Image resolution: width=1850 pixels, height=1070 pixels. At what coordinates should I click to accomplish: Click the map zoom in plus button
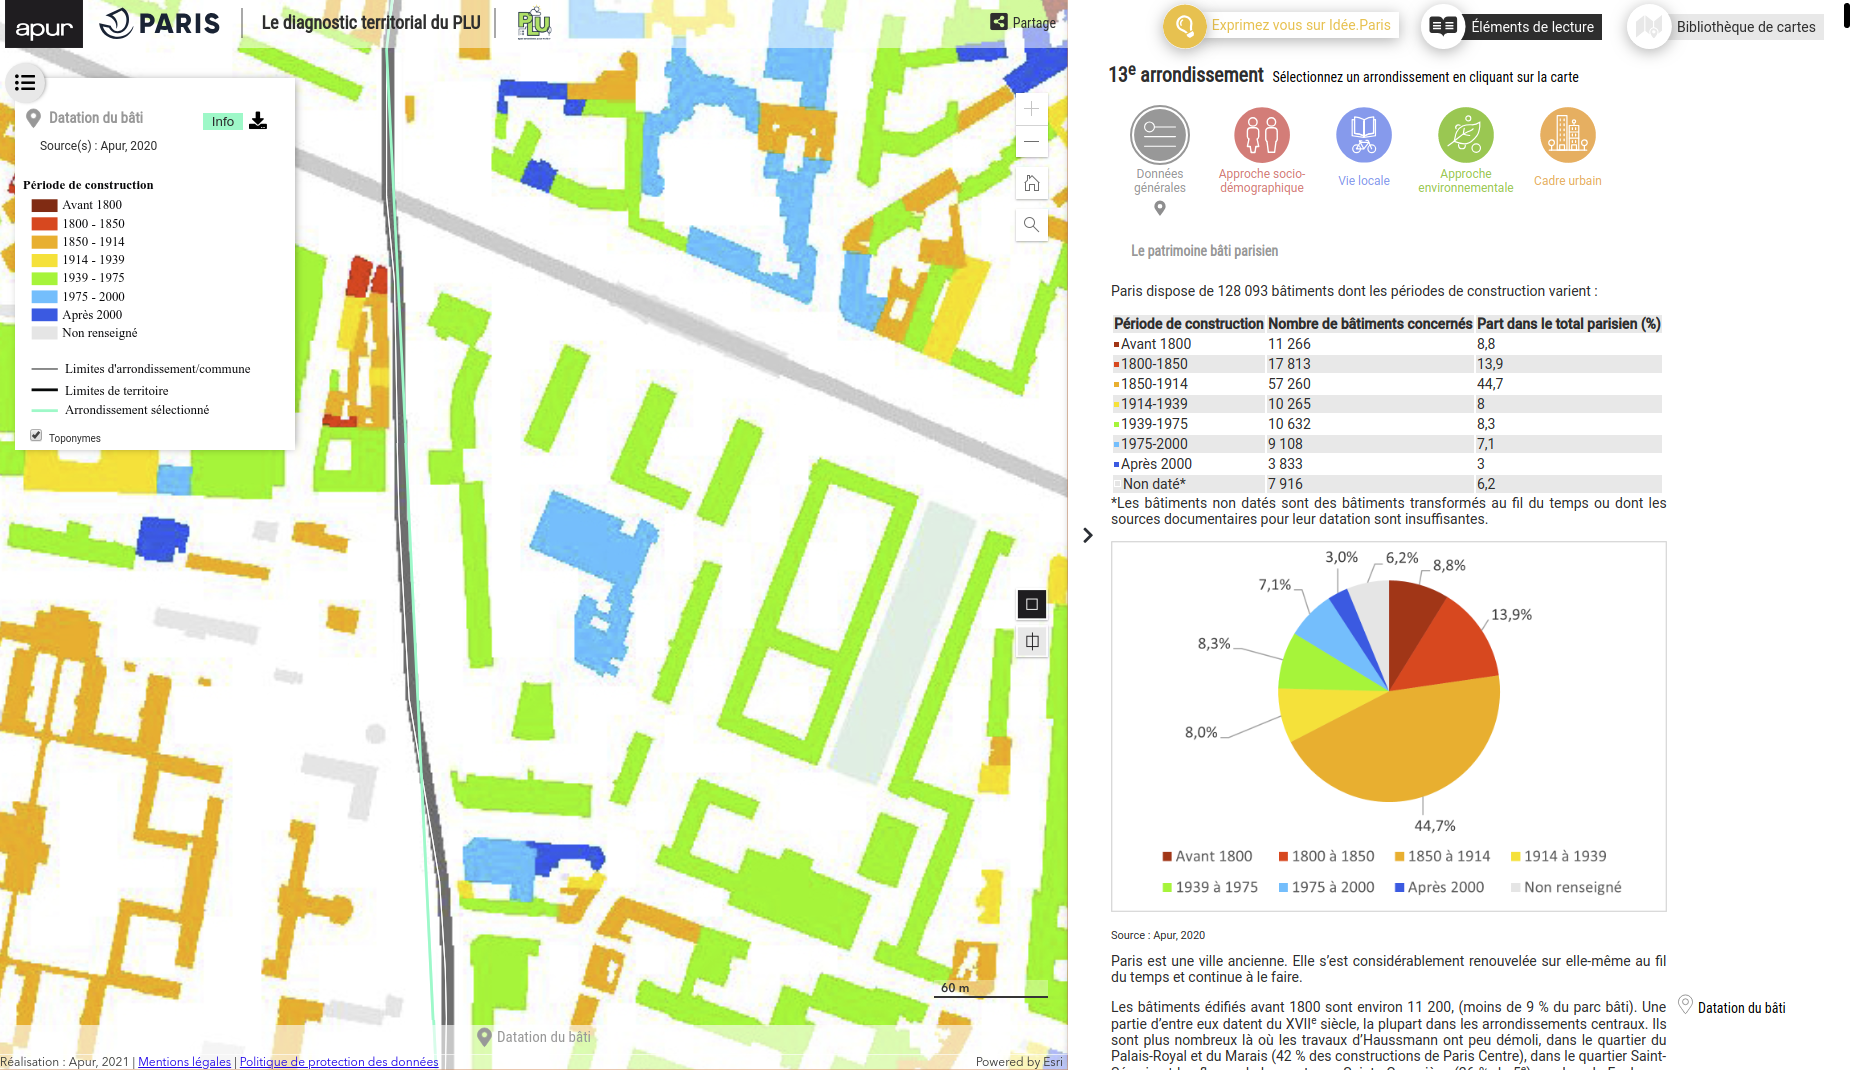(x=1031, y=109)
